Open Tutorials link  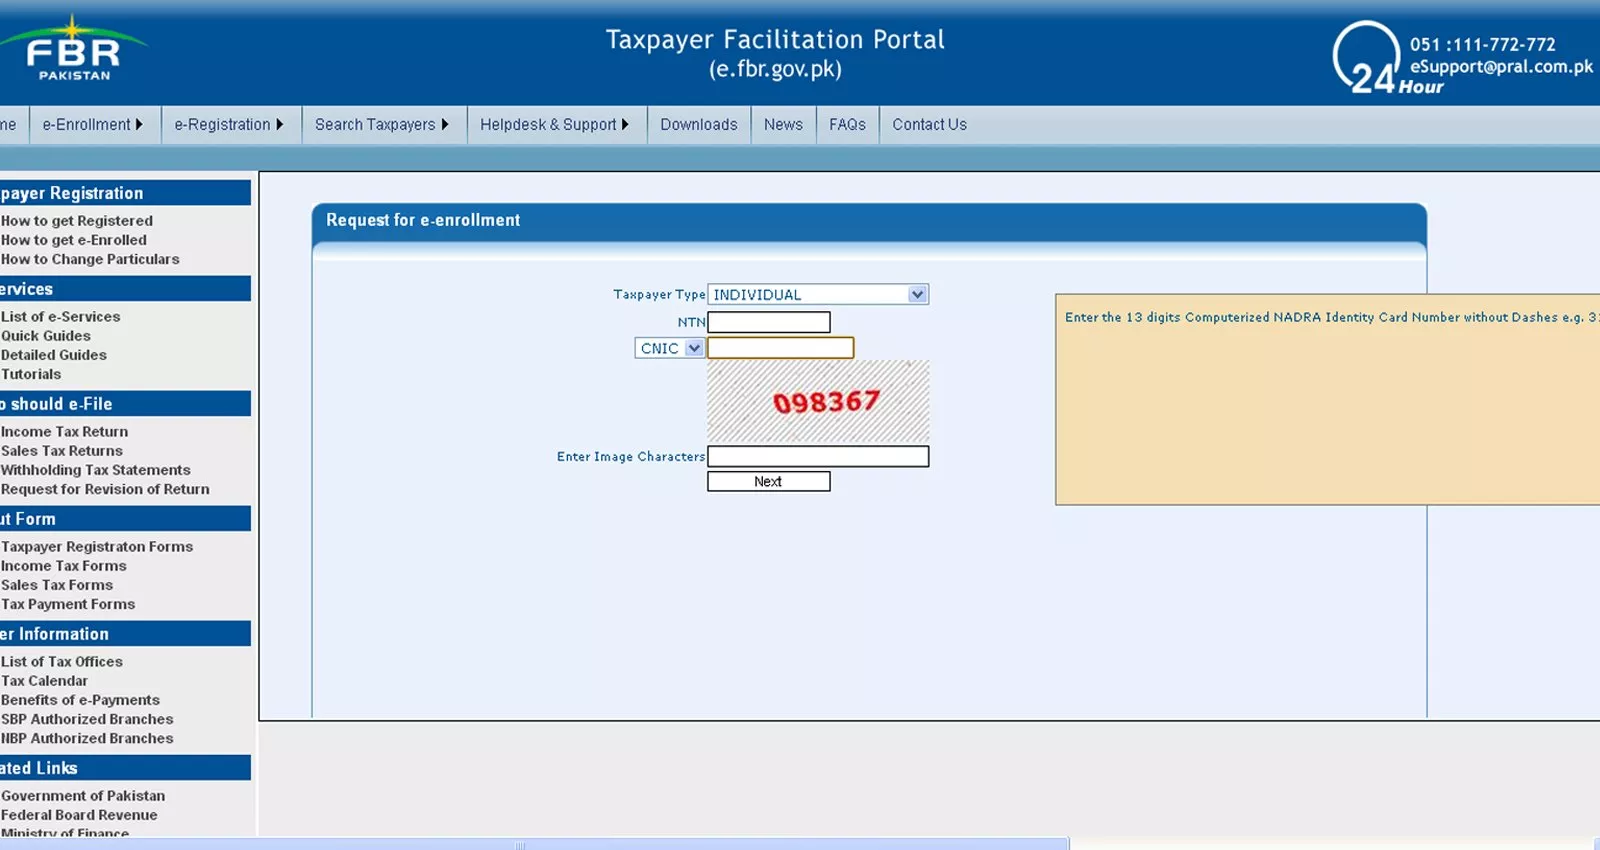point(31,374)
